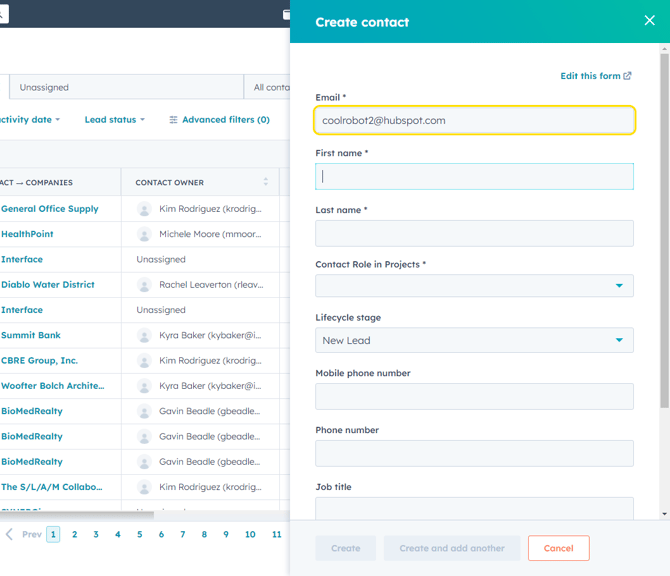
Task: Switch to the Unassigned tab
Action: tap(44, 88)
